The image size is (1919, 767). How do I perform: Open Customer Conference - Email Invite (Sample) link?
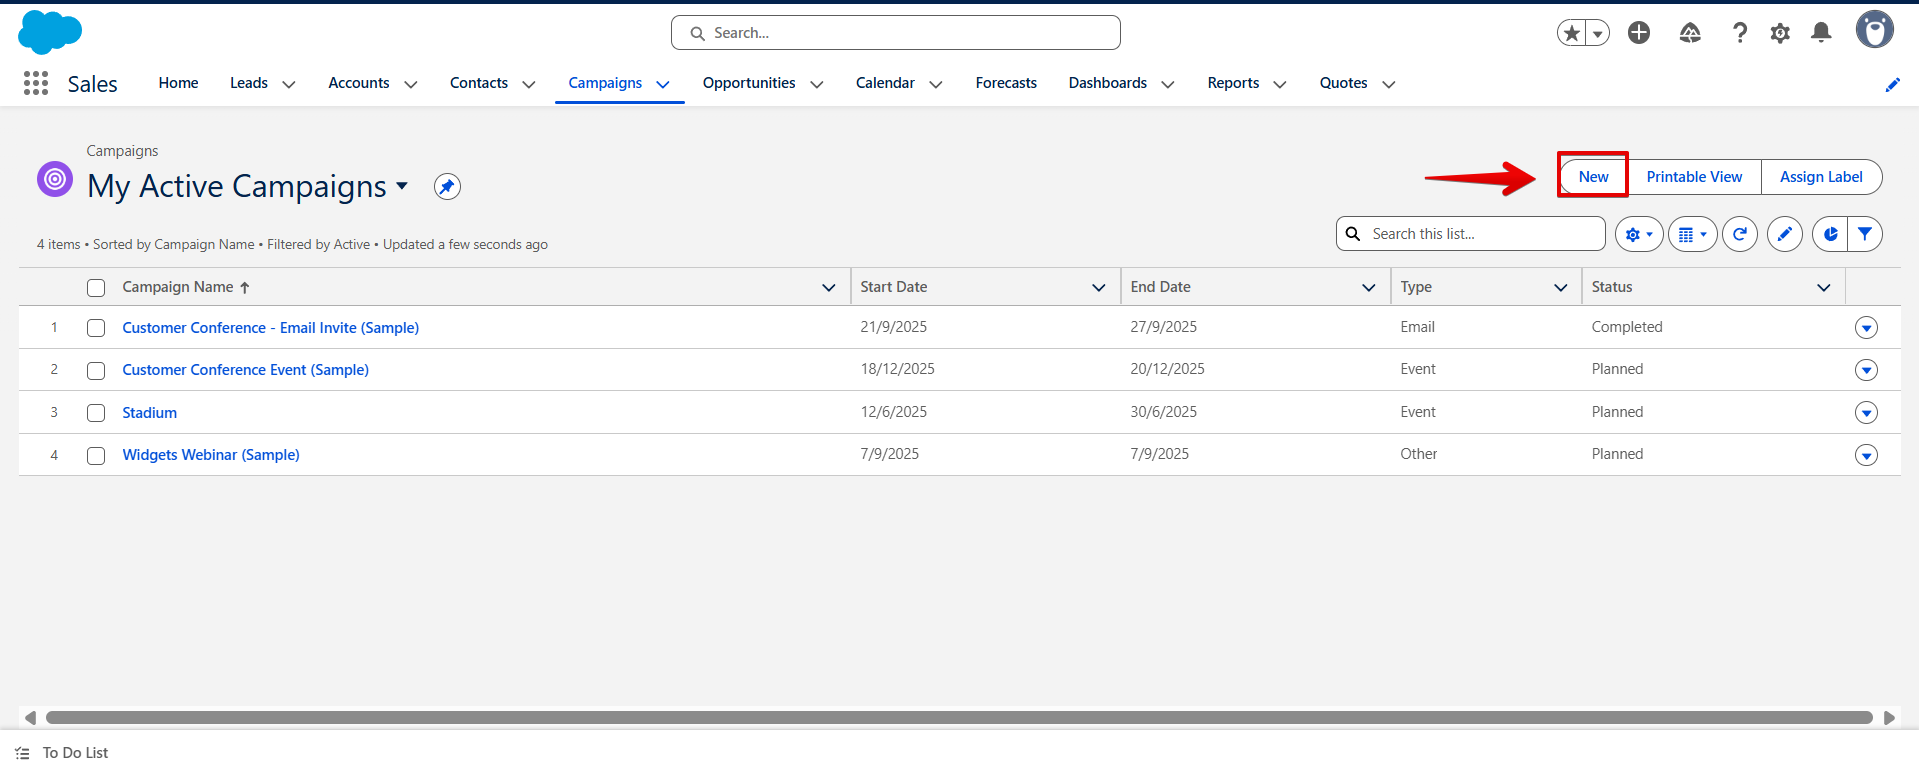tap(271, 328)
